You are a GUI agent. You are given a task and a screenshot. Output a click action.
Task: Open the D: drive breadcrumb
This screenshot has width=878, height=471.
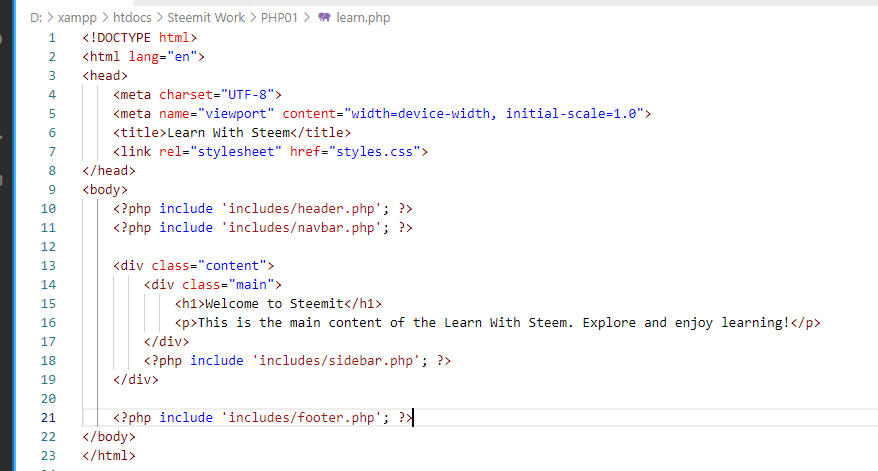36,18
